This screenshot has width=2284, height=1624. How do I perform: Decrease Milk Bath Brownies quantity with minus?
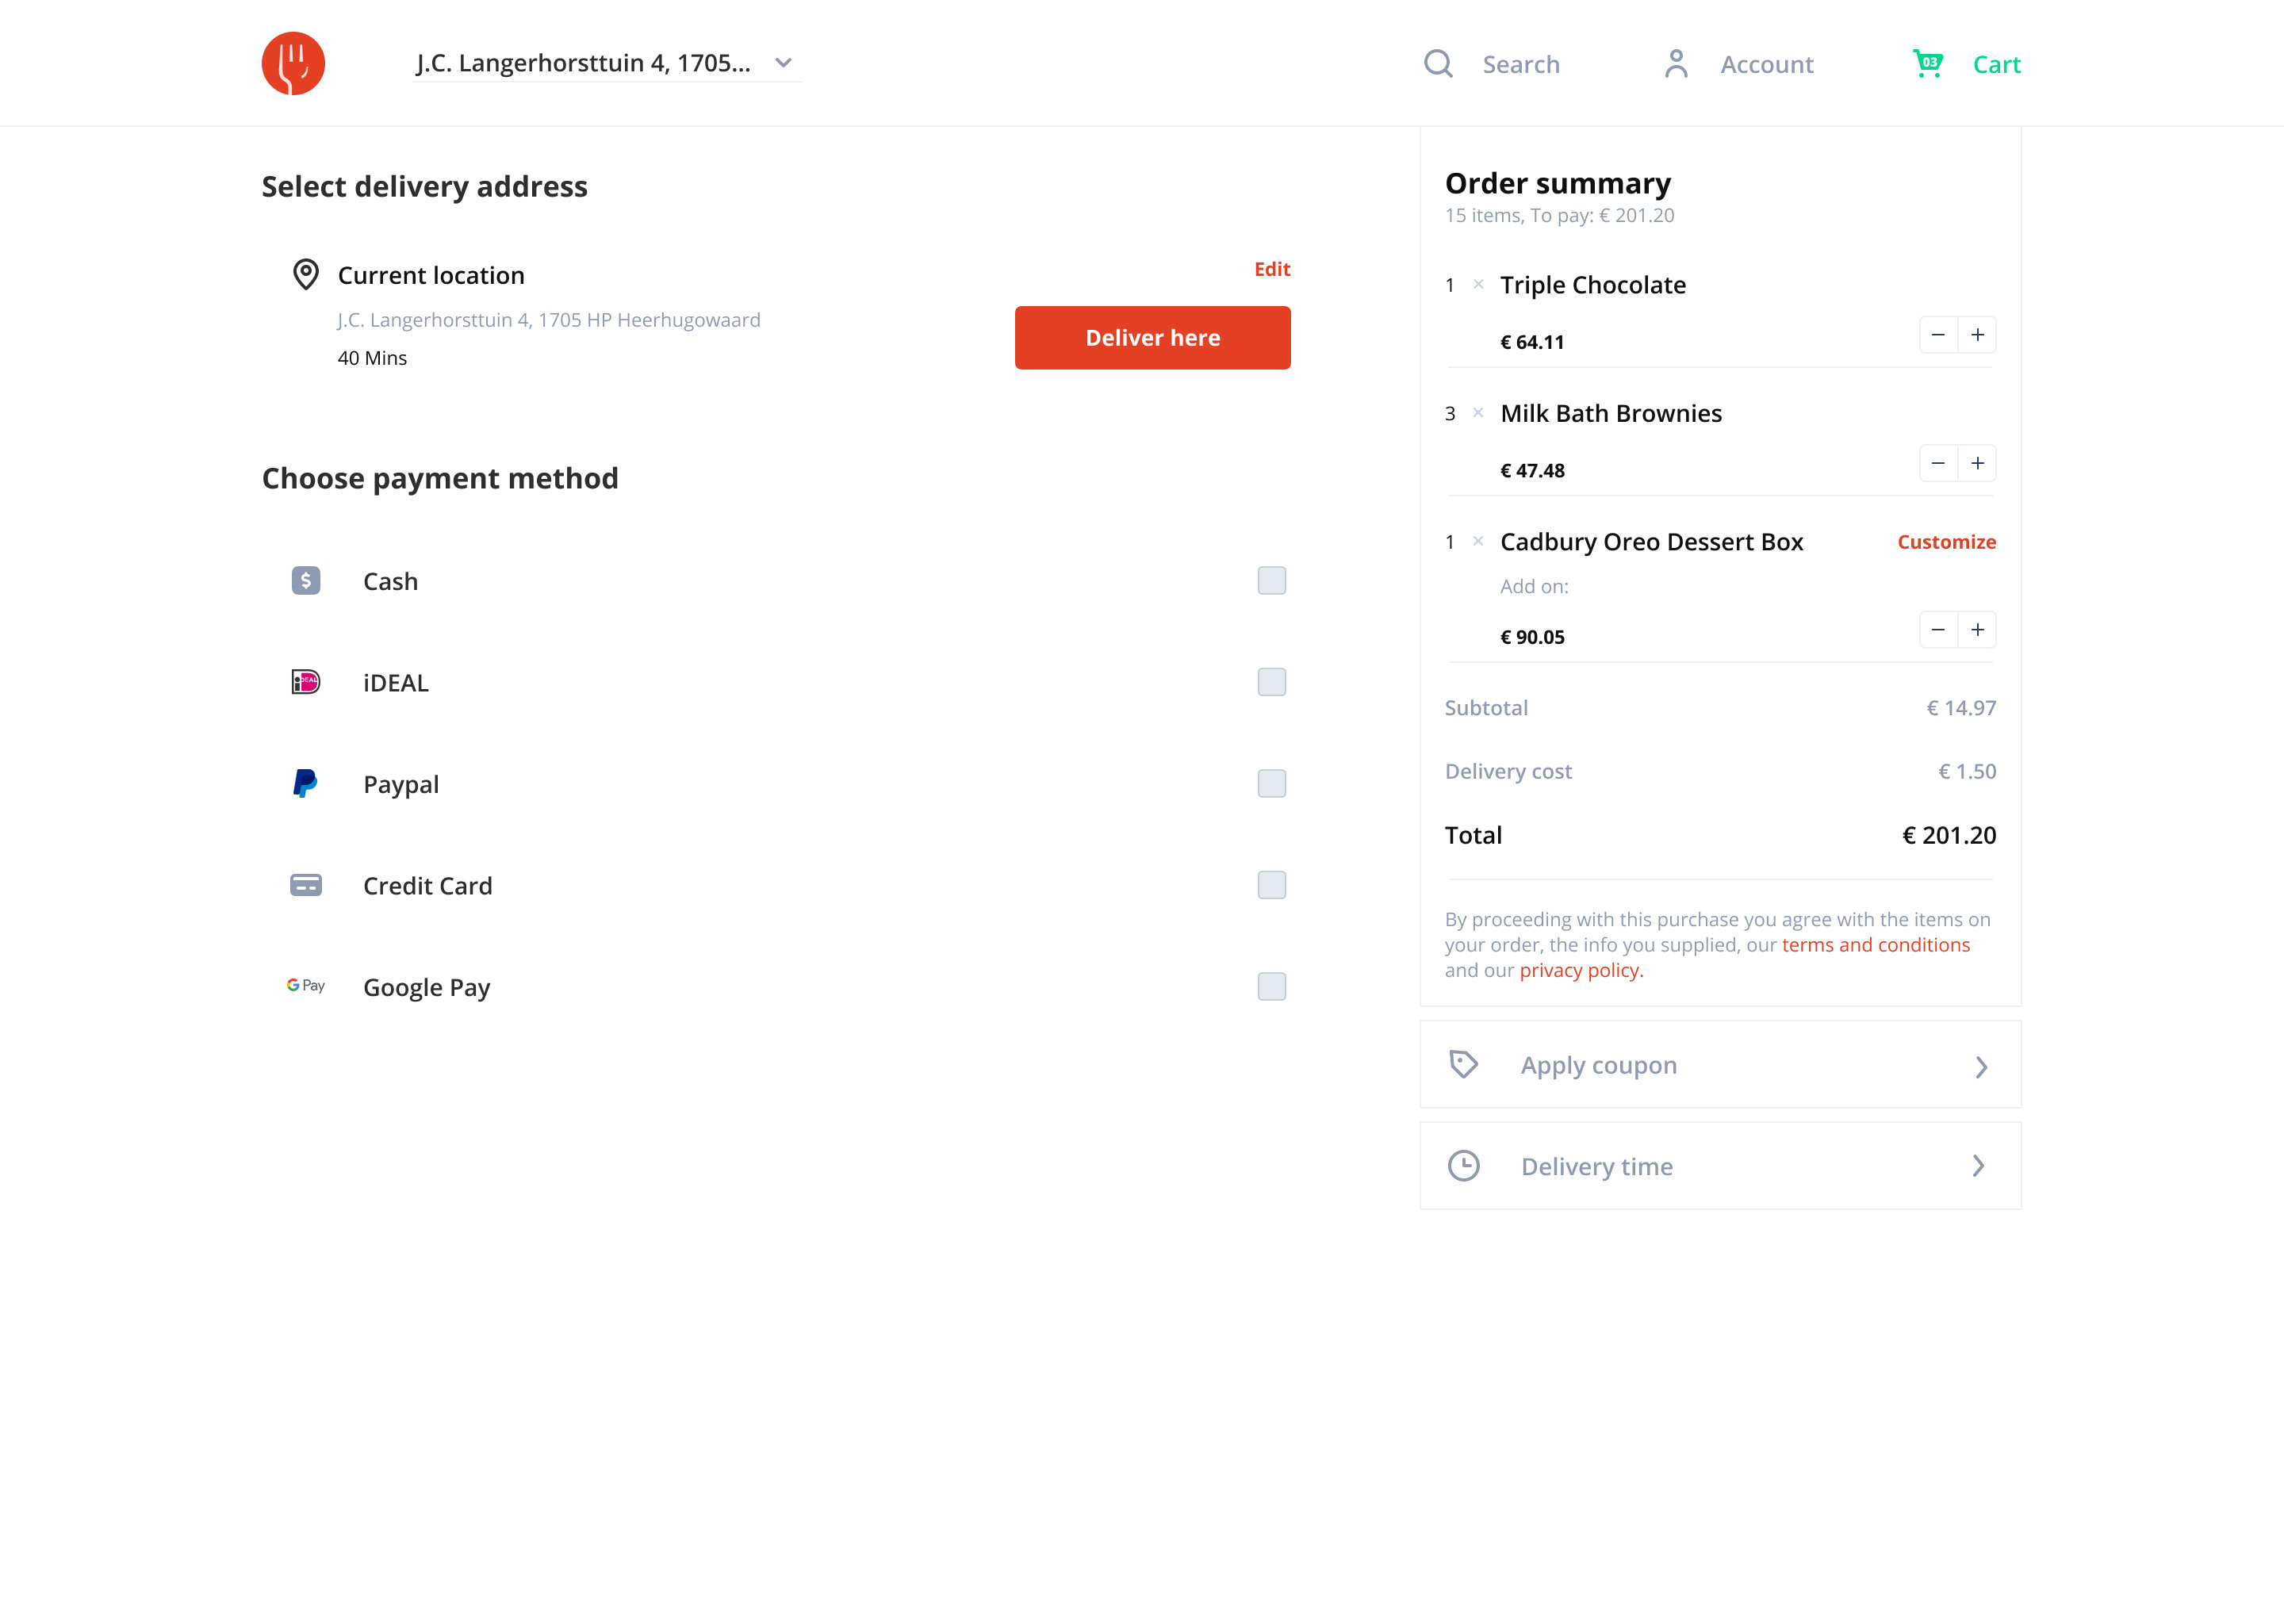click(x=1938, y=463)
